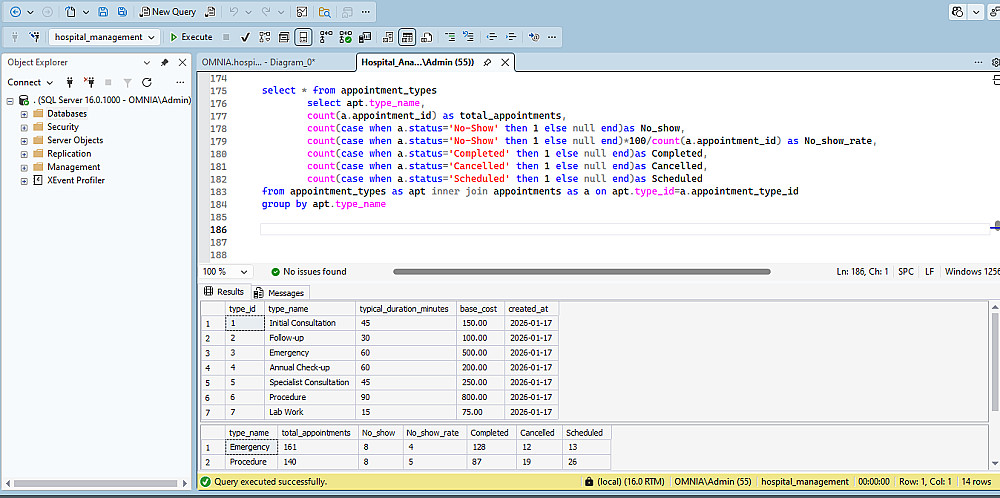Viewport: 1000px width, 498px height.
Task: Toggle Results to Text output mode
Action: (x=387, y=37)
